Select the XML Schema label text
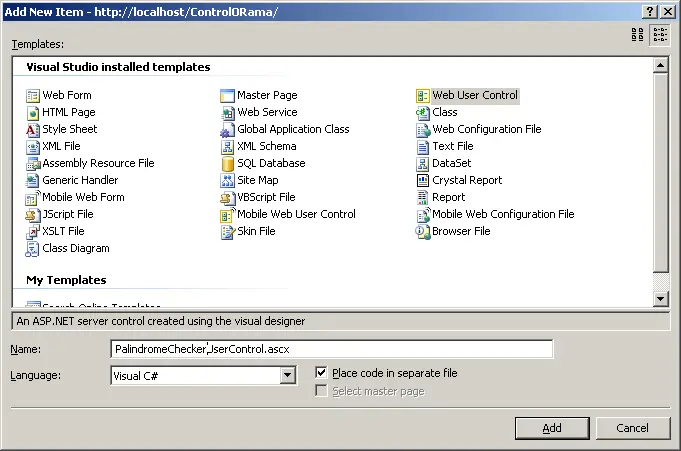 tap(267, 146)
